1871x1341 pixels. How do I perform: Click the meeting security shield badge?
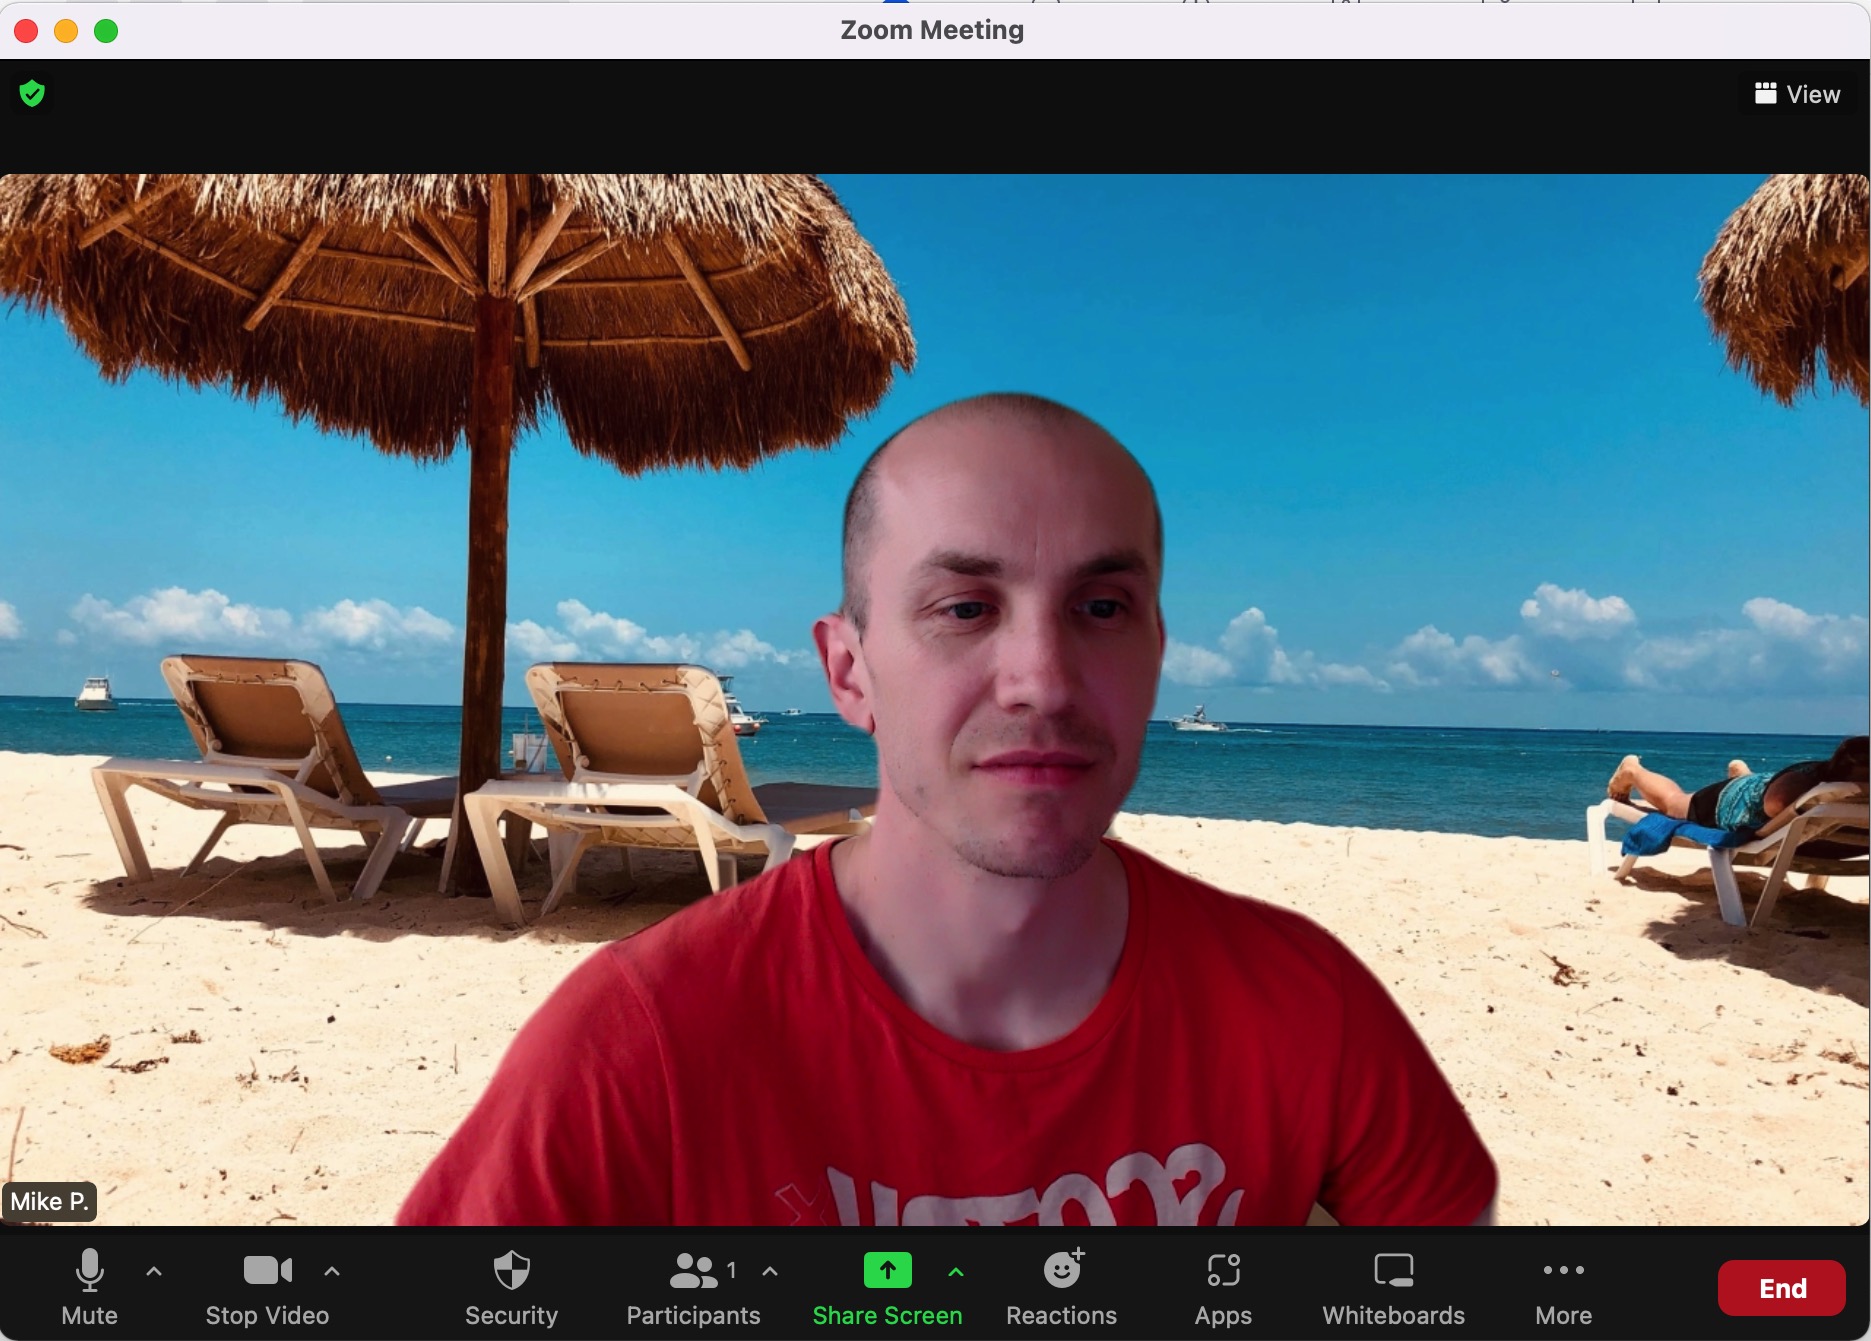coord(32,92)
